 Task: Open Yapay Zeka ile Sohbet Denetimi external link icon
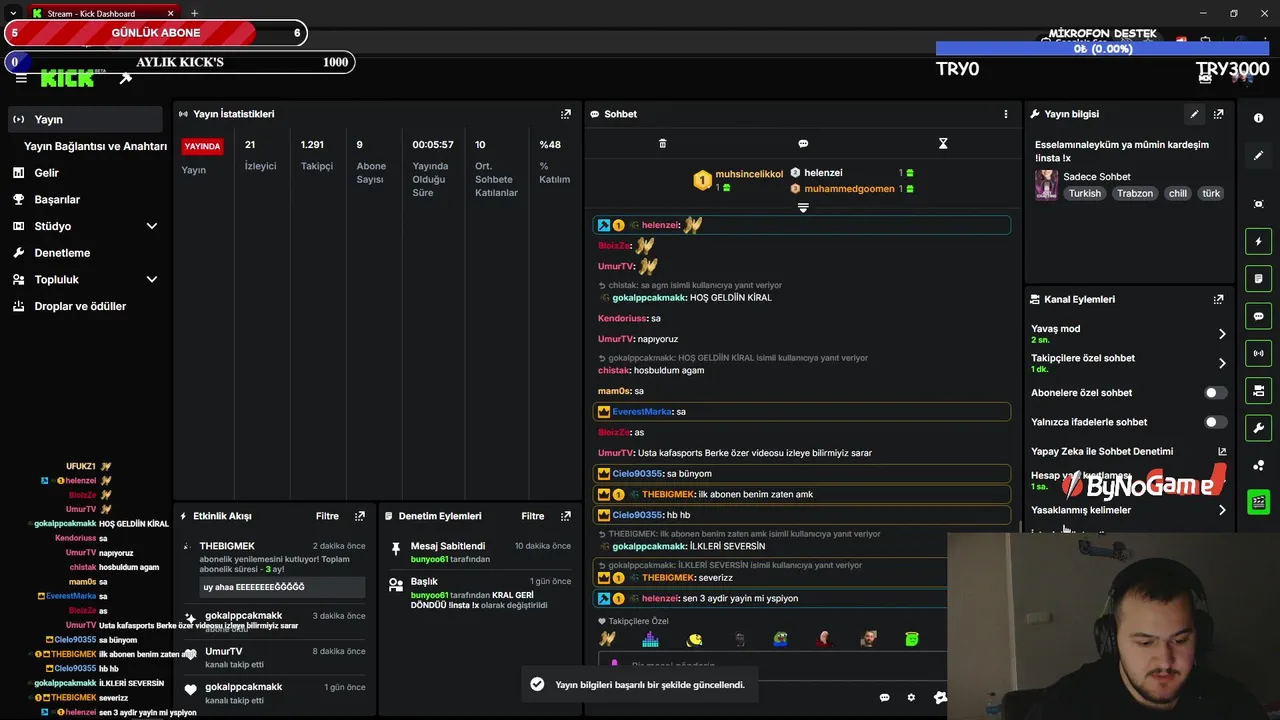[x=1222, y=451]
